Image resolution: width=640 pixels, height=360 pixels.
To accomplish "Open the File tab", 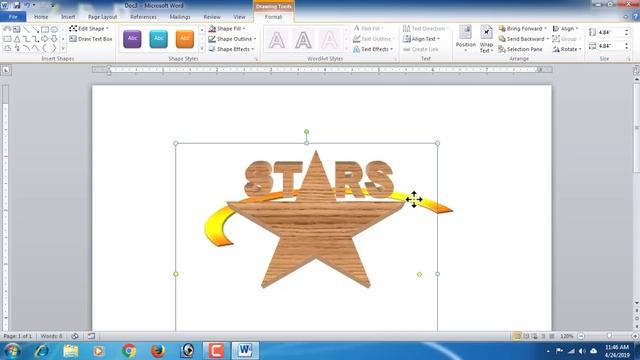I will coord(13,17).
